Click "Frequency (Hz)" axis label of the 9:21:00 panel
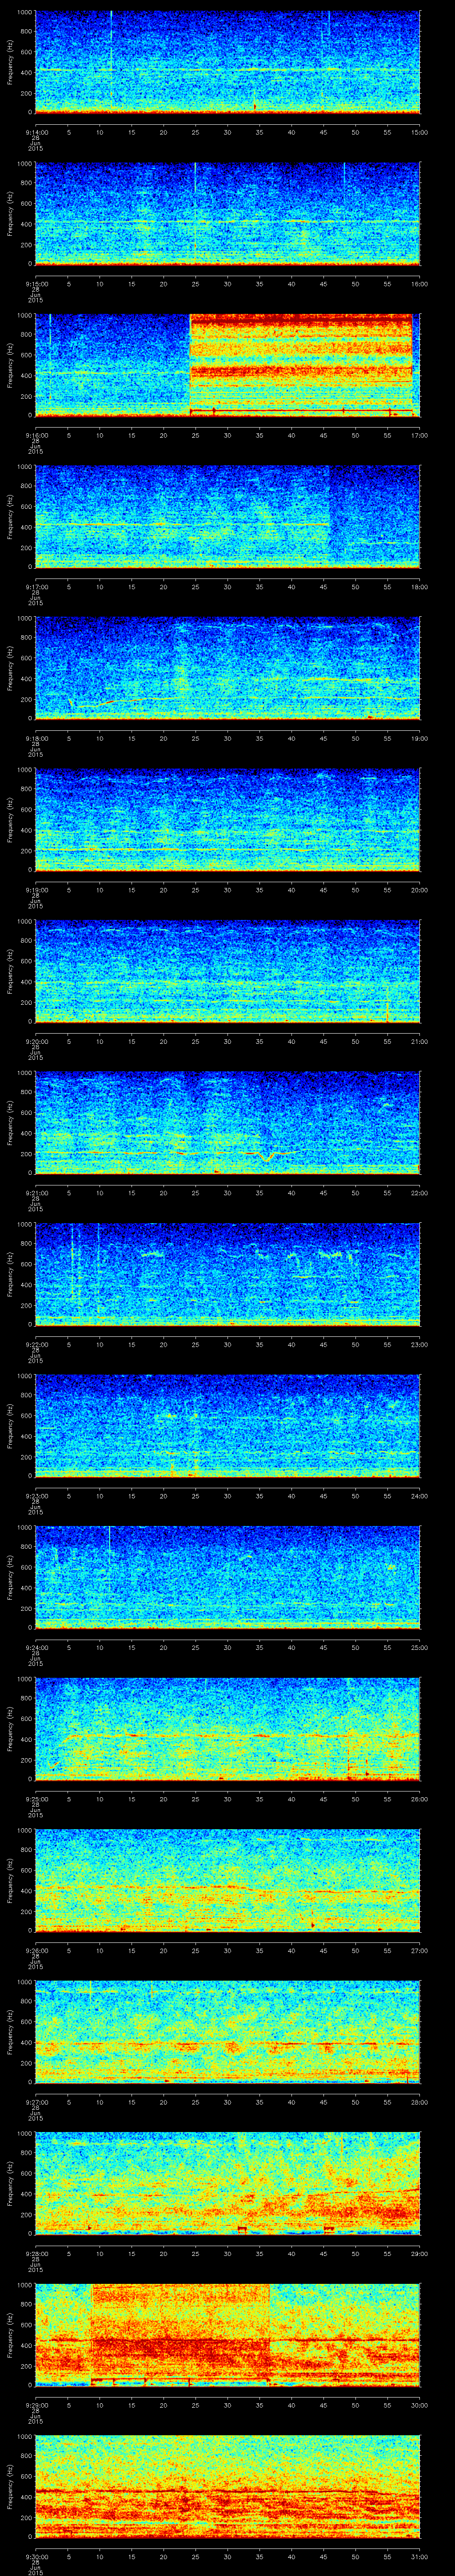 coord(10,1123)
